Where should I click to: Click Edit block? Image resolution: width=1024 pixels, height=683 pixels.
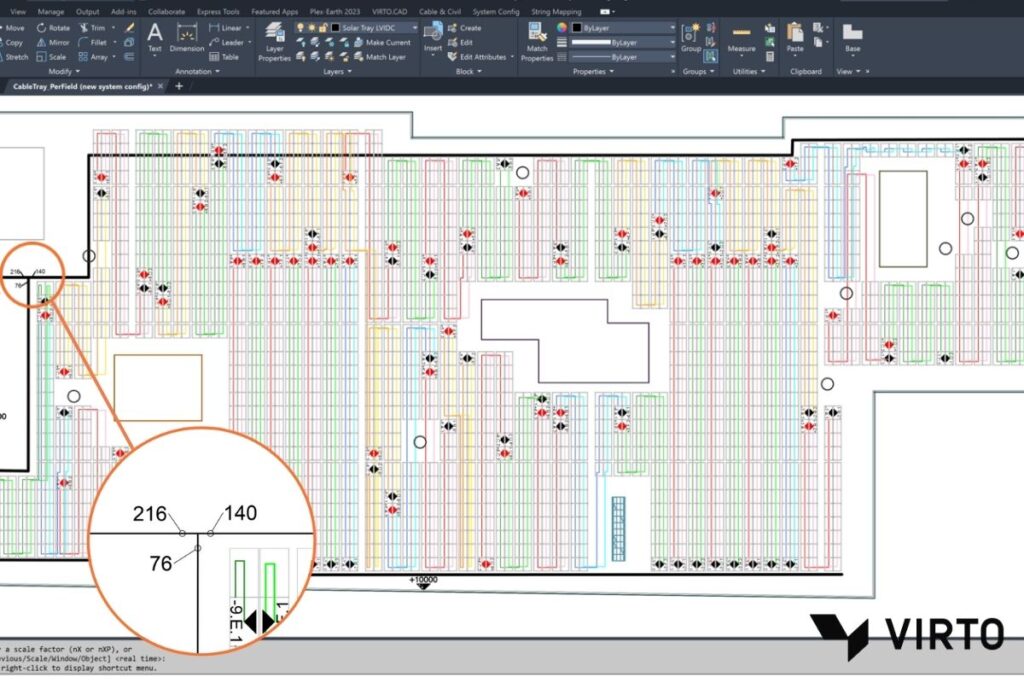pos(460,42)
